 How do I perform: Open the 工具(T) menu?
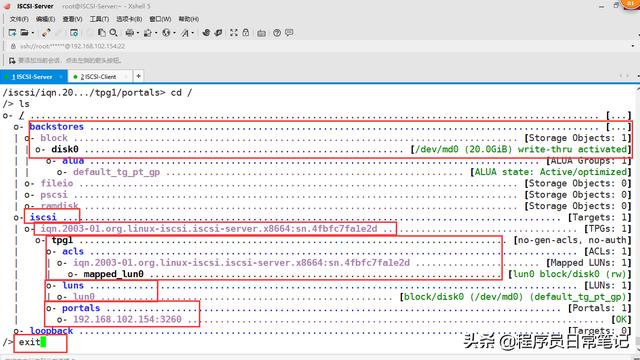(x=99, y=19)
